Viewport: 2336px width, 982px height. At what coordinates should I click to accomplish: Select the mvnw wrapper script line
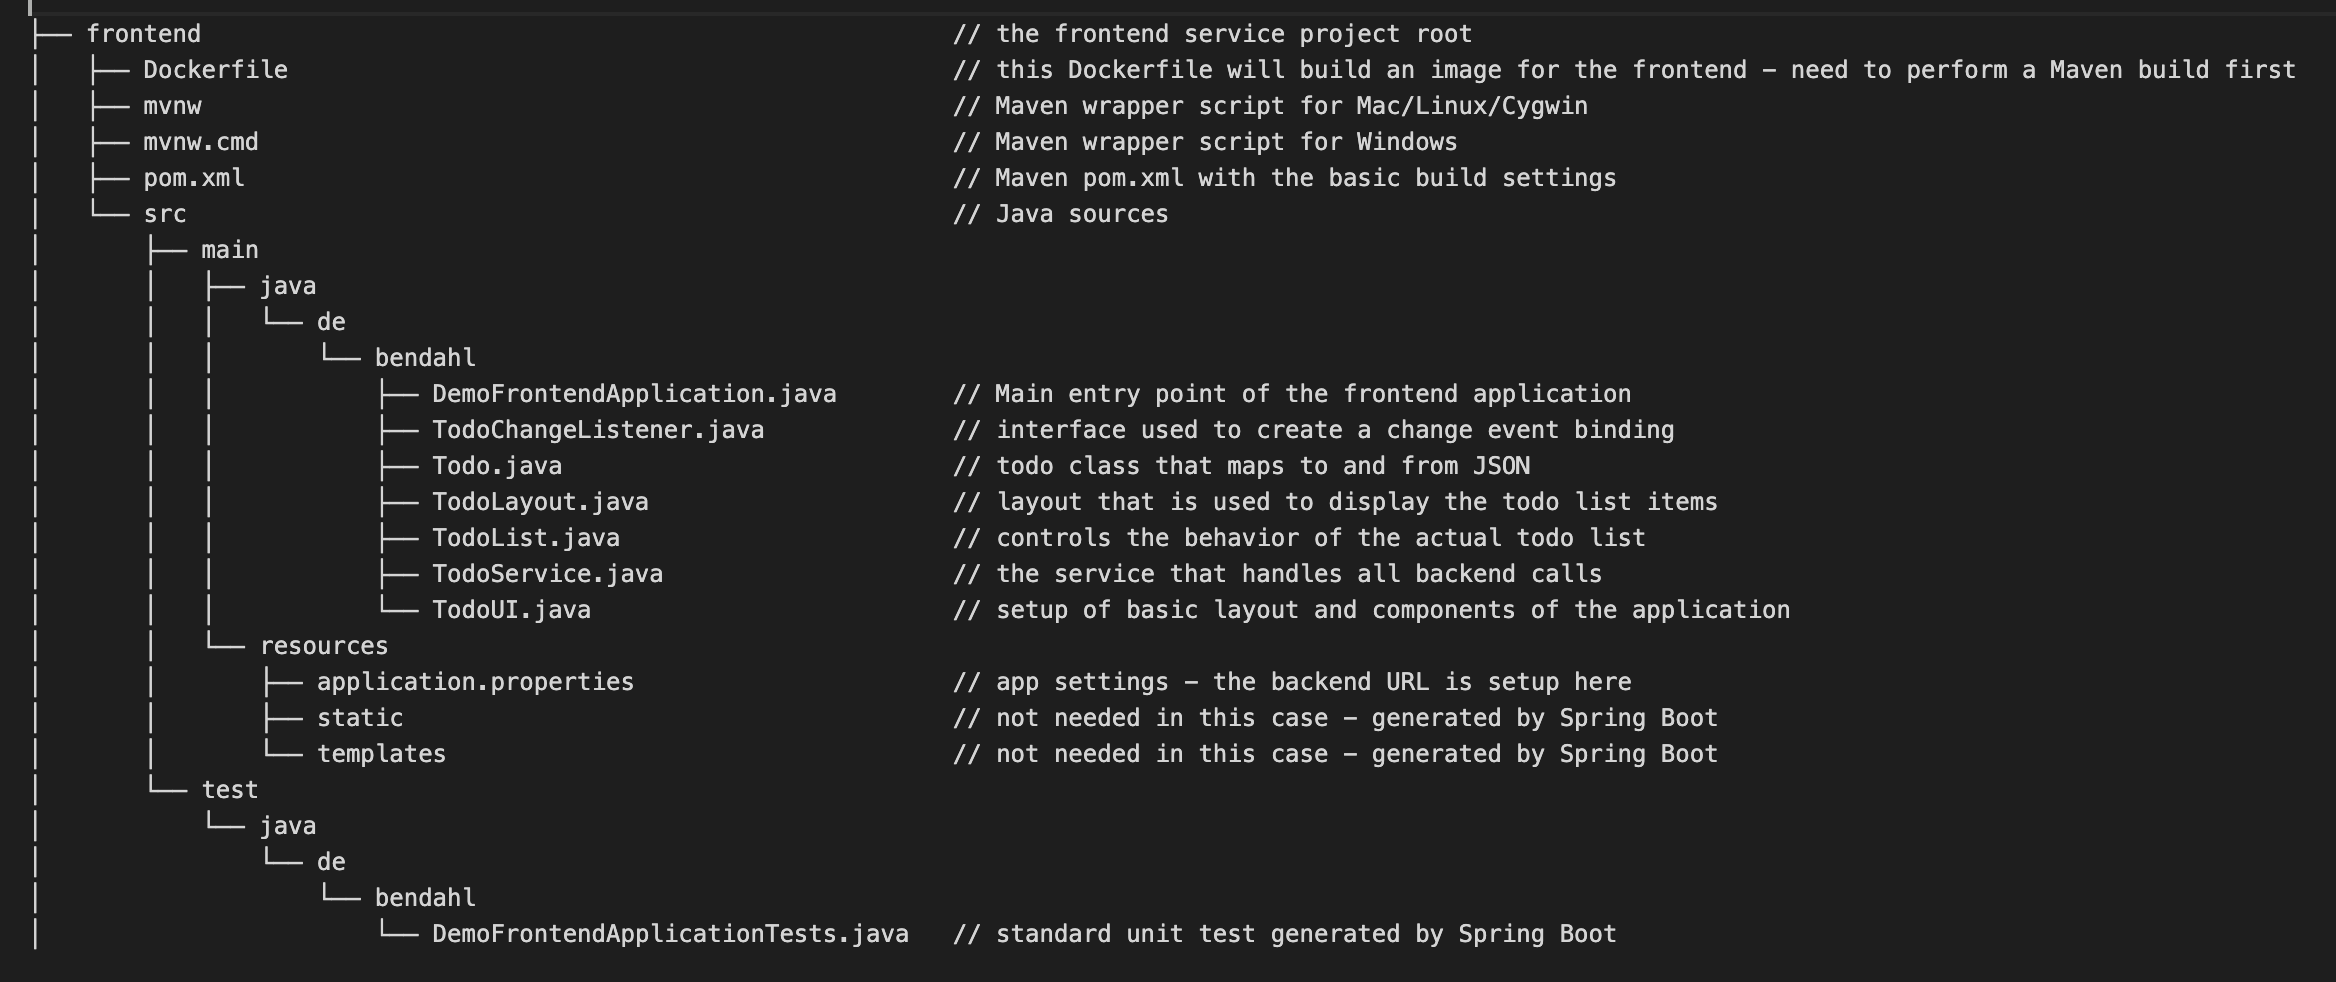[x=172, y=106]
